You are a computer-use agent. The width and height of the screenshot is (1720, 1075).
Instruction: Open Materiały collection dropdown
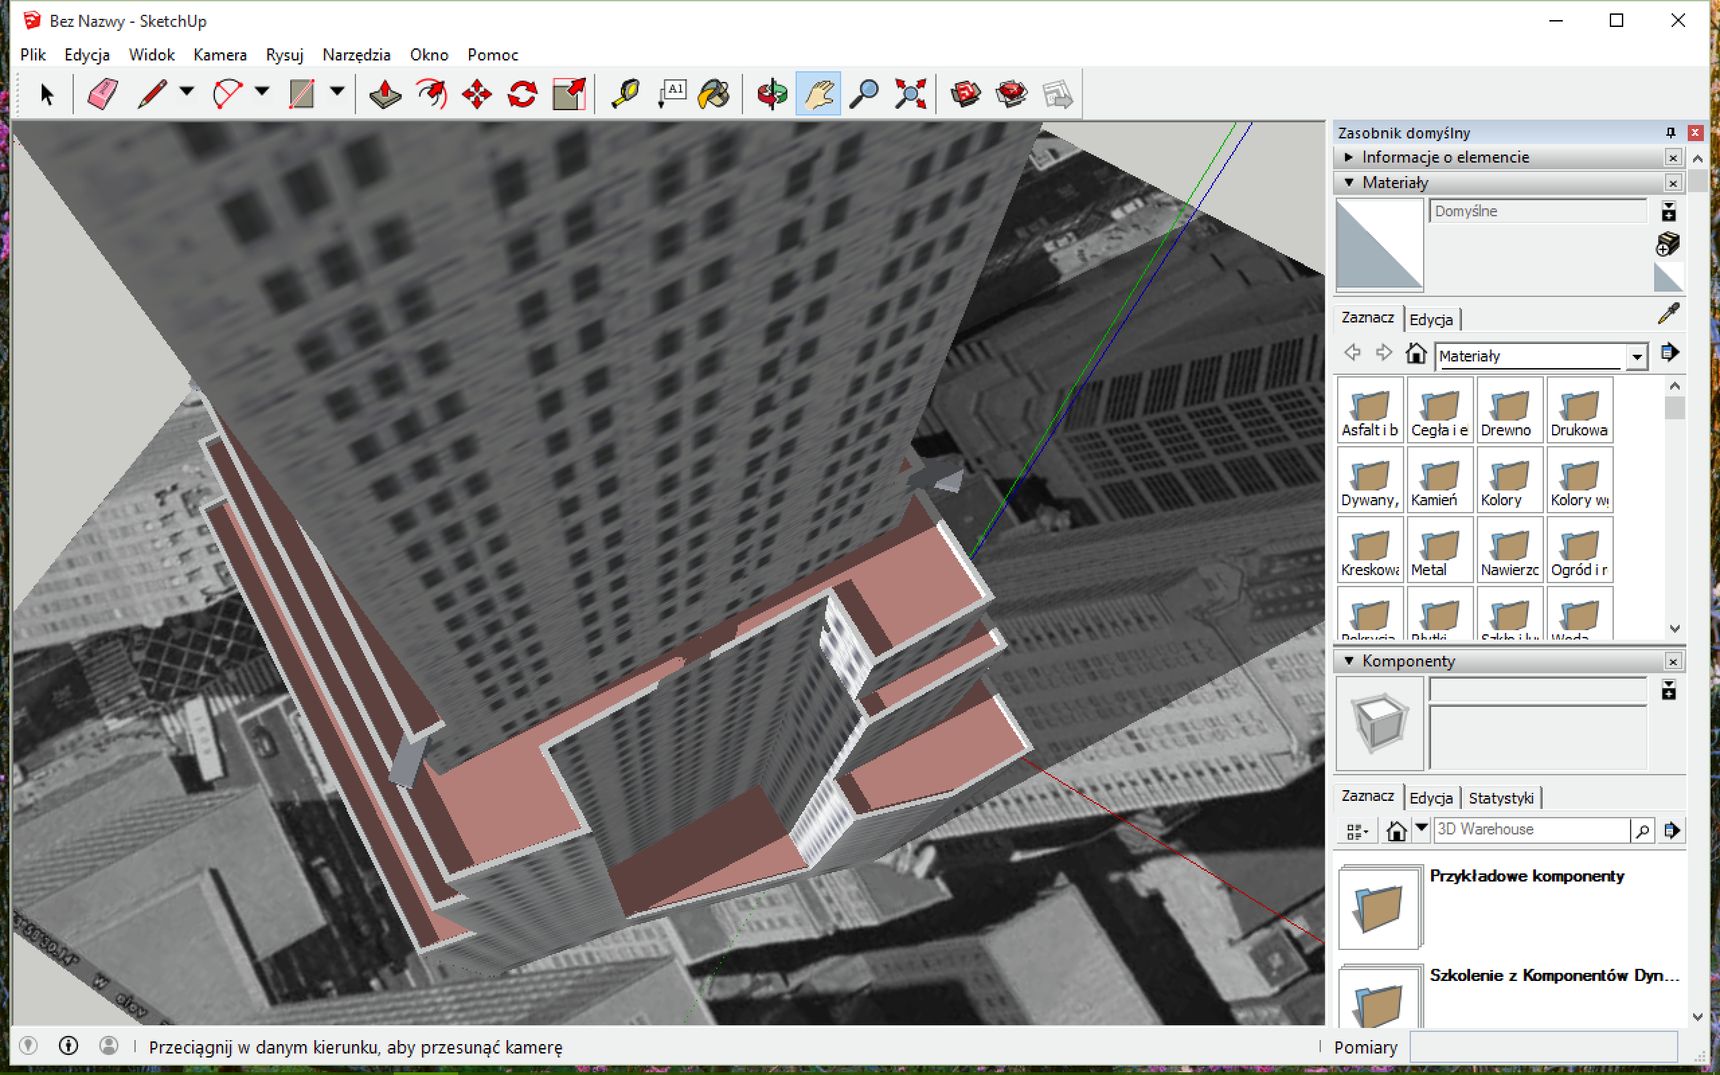click(1636, 357)
